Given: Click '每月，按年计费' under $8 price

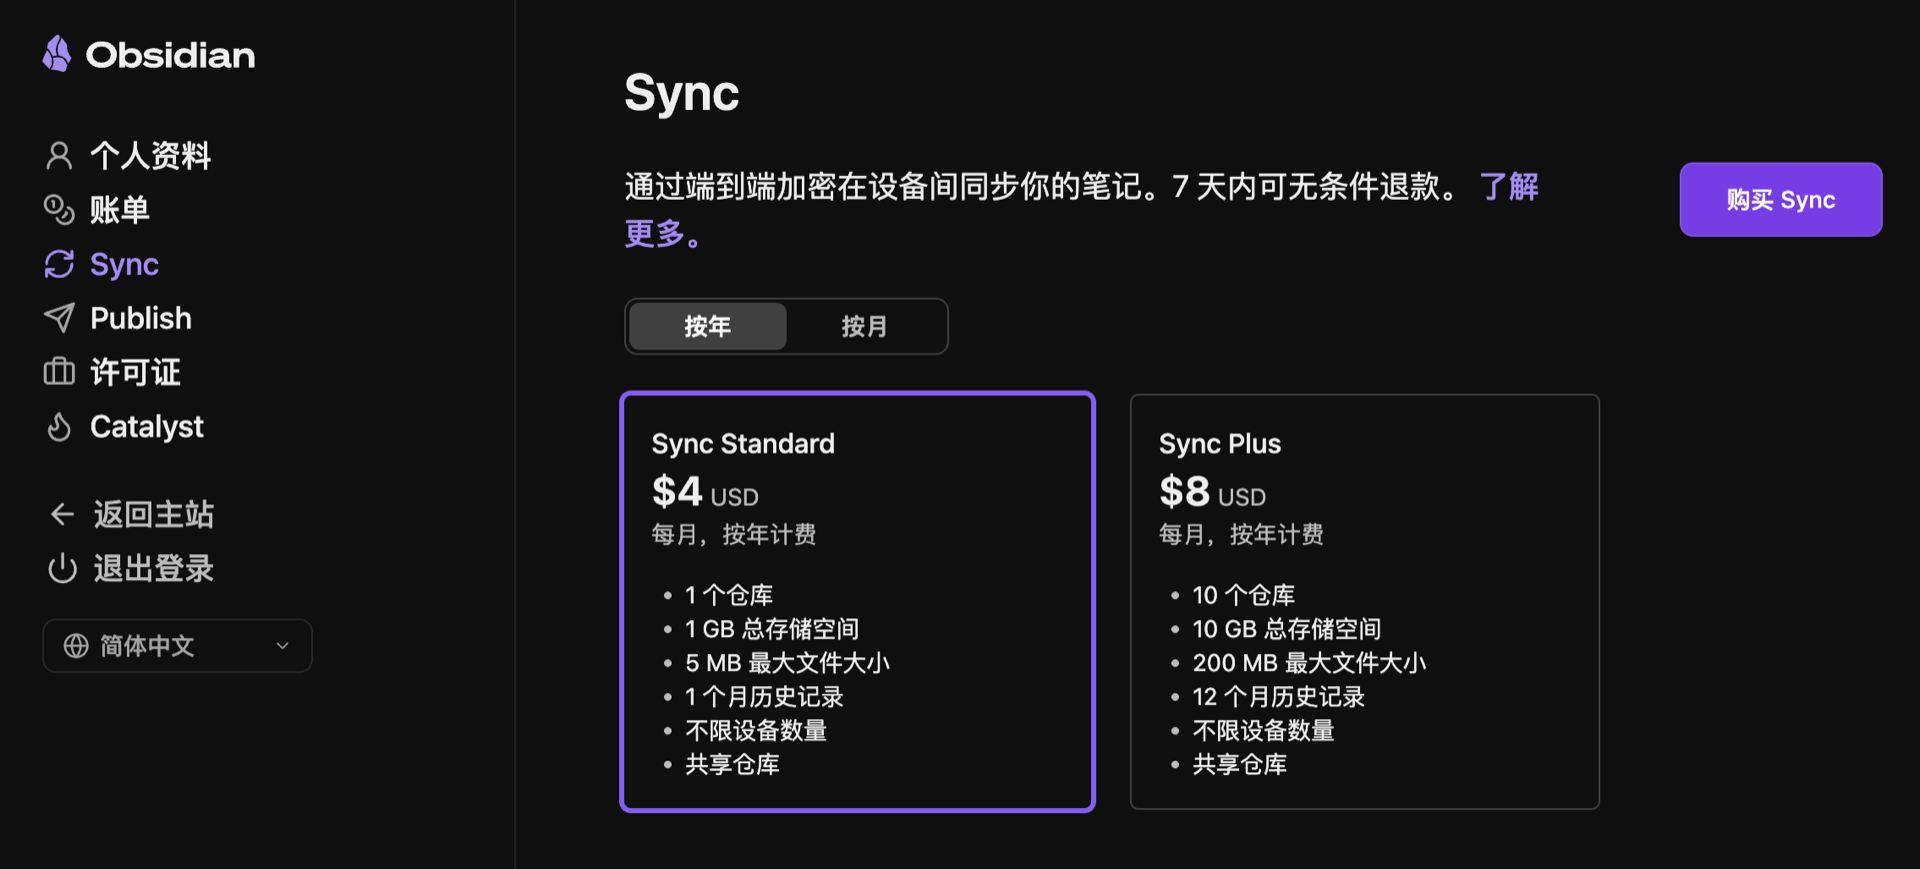Looking at the screenshot, I should pos(1241,535).
